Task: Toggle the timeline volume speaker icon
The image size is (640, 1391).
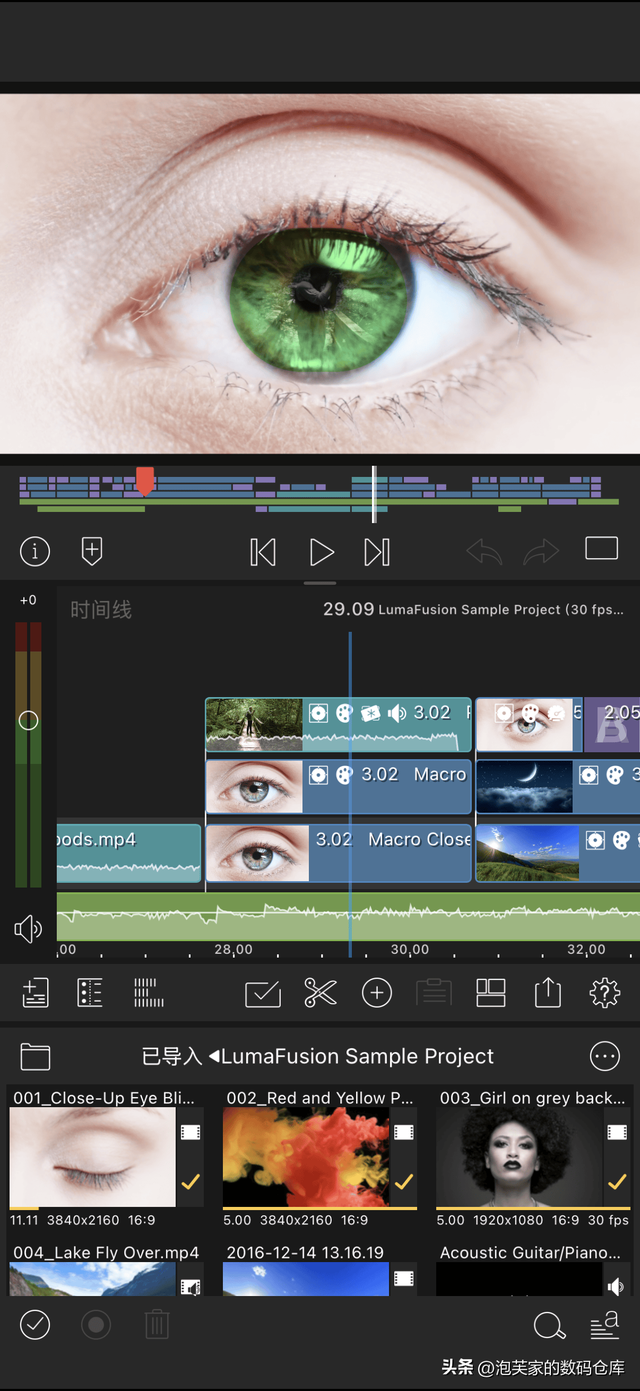Action: coord(28,930)
